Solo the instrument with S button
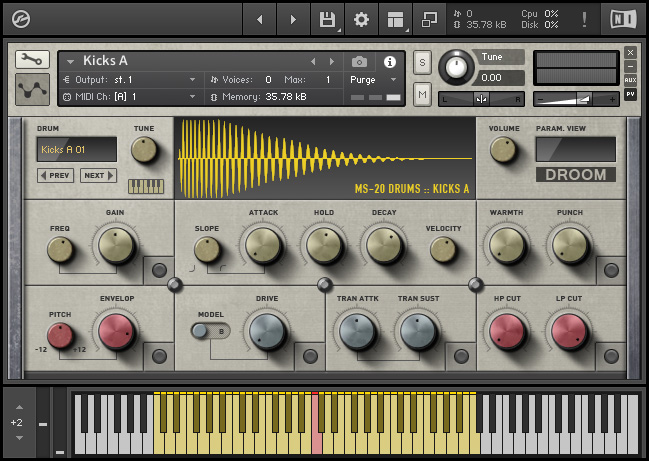The width and height of the screenshot is (649, 461). (422, 62)
